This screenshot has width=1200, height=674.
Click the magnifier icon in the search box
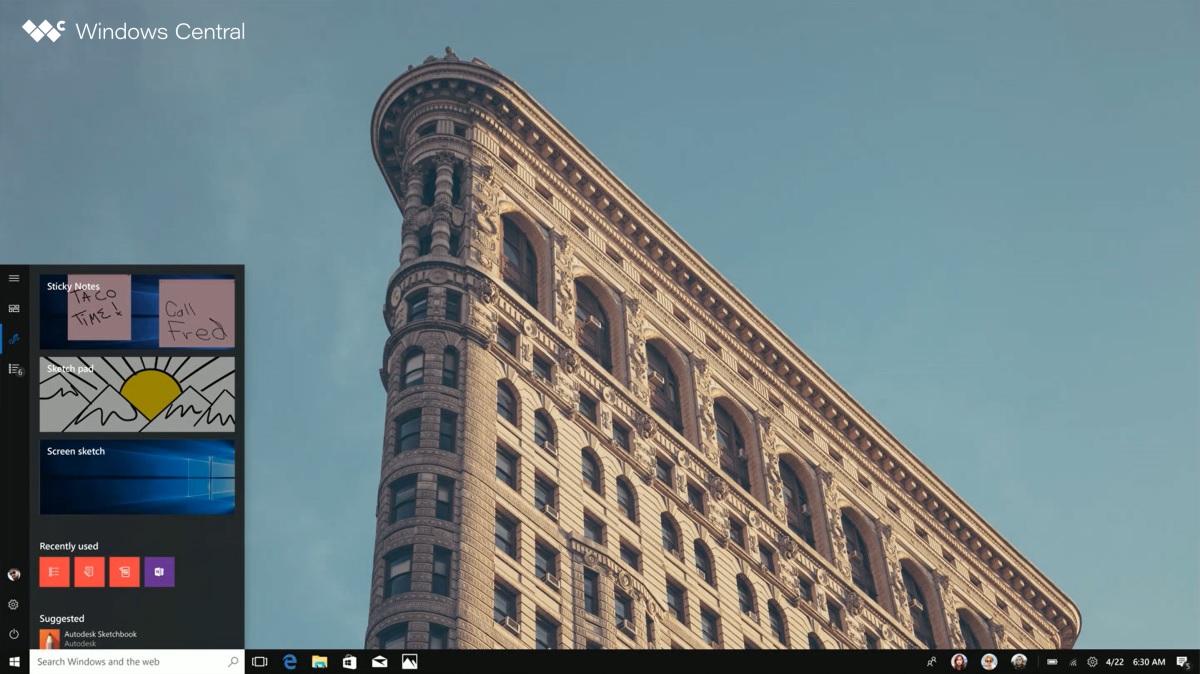233,662
